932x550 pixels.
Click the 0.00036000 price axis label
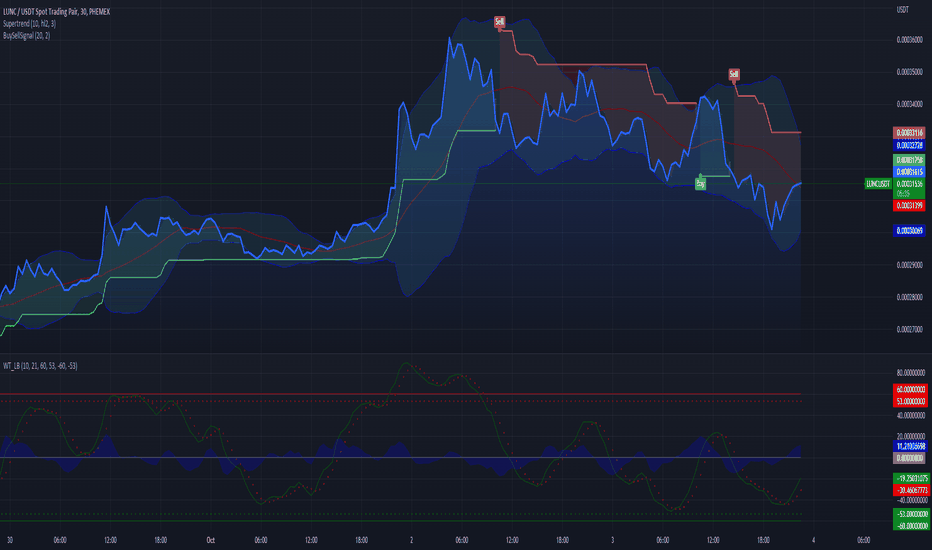coord(909,40)
